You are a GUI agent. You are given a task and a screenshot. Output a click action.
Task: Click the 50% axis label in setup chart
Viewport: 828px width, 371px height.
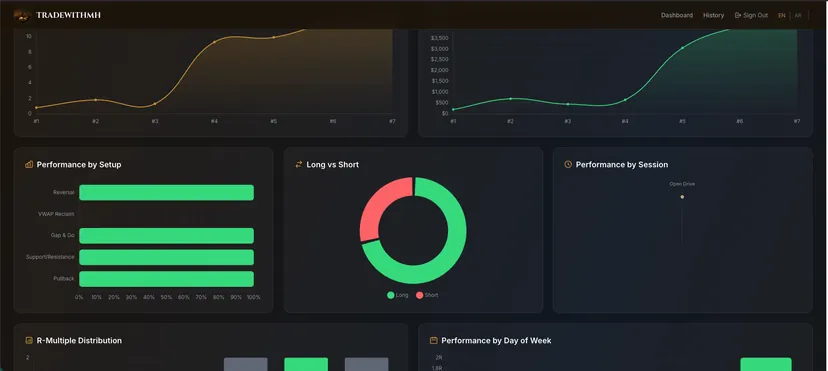coord(166,297)
